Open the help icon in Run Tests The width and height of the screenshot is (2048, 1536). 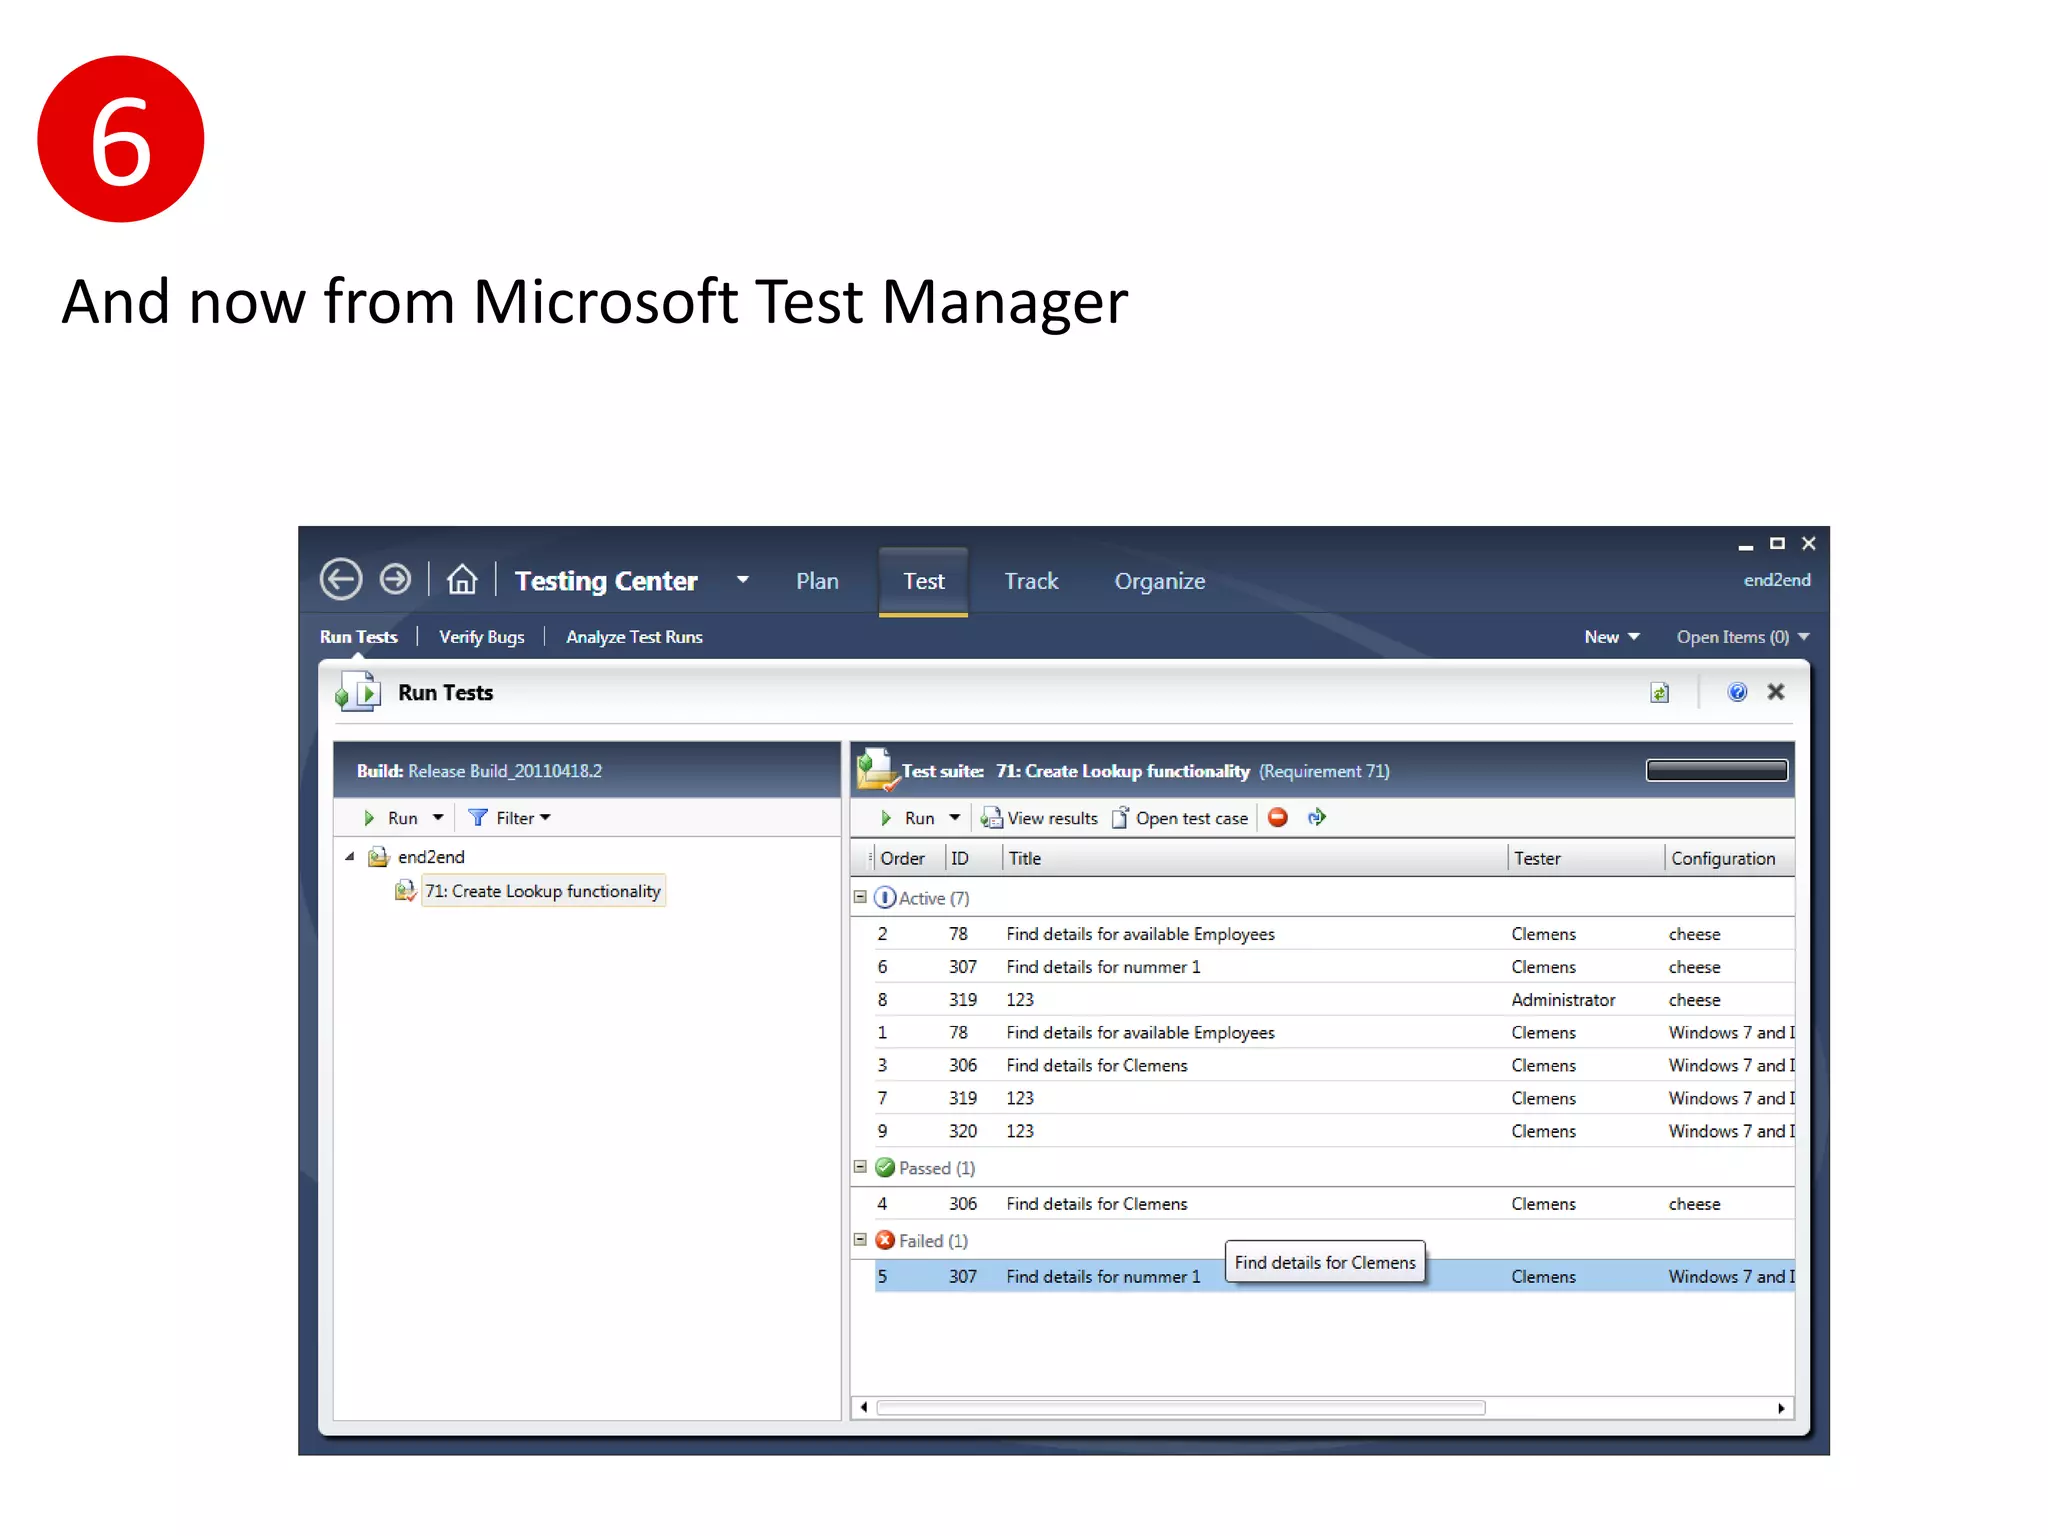[x=1737, y=692]
